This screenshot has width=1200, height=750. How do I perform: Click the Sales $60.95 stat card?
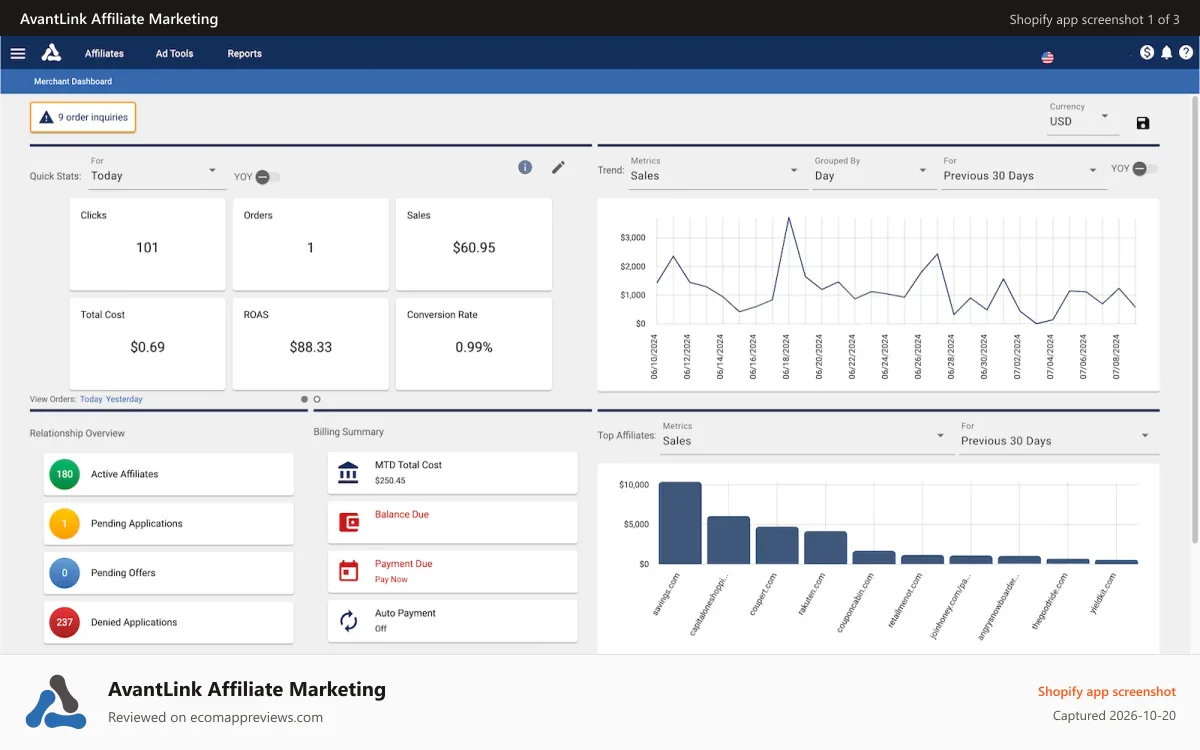(473, 244)
